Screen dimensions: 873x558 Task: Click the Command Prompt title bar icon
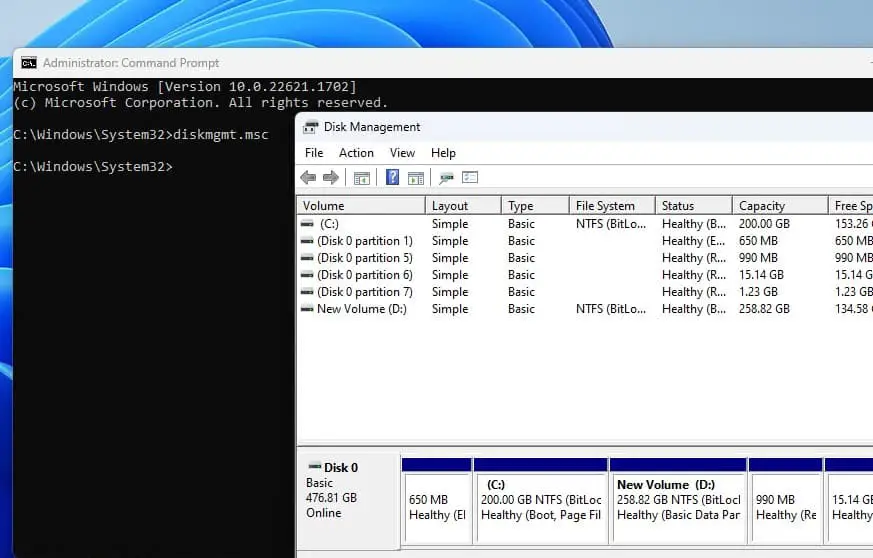click(x=29, y=62)
